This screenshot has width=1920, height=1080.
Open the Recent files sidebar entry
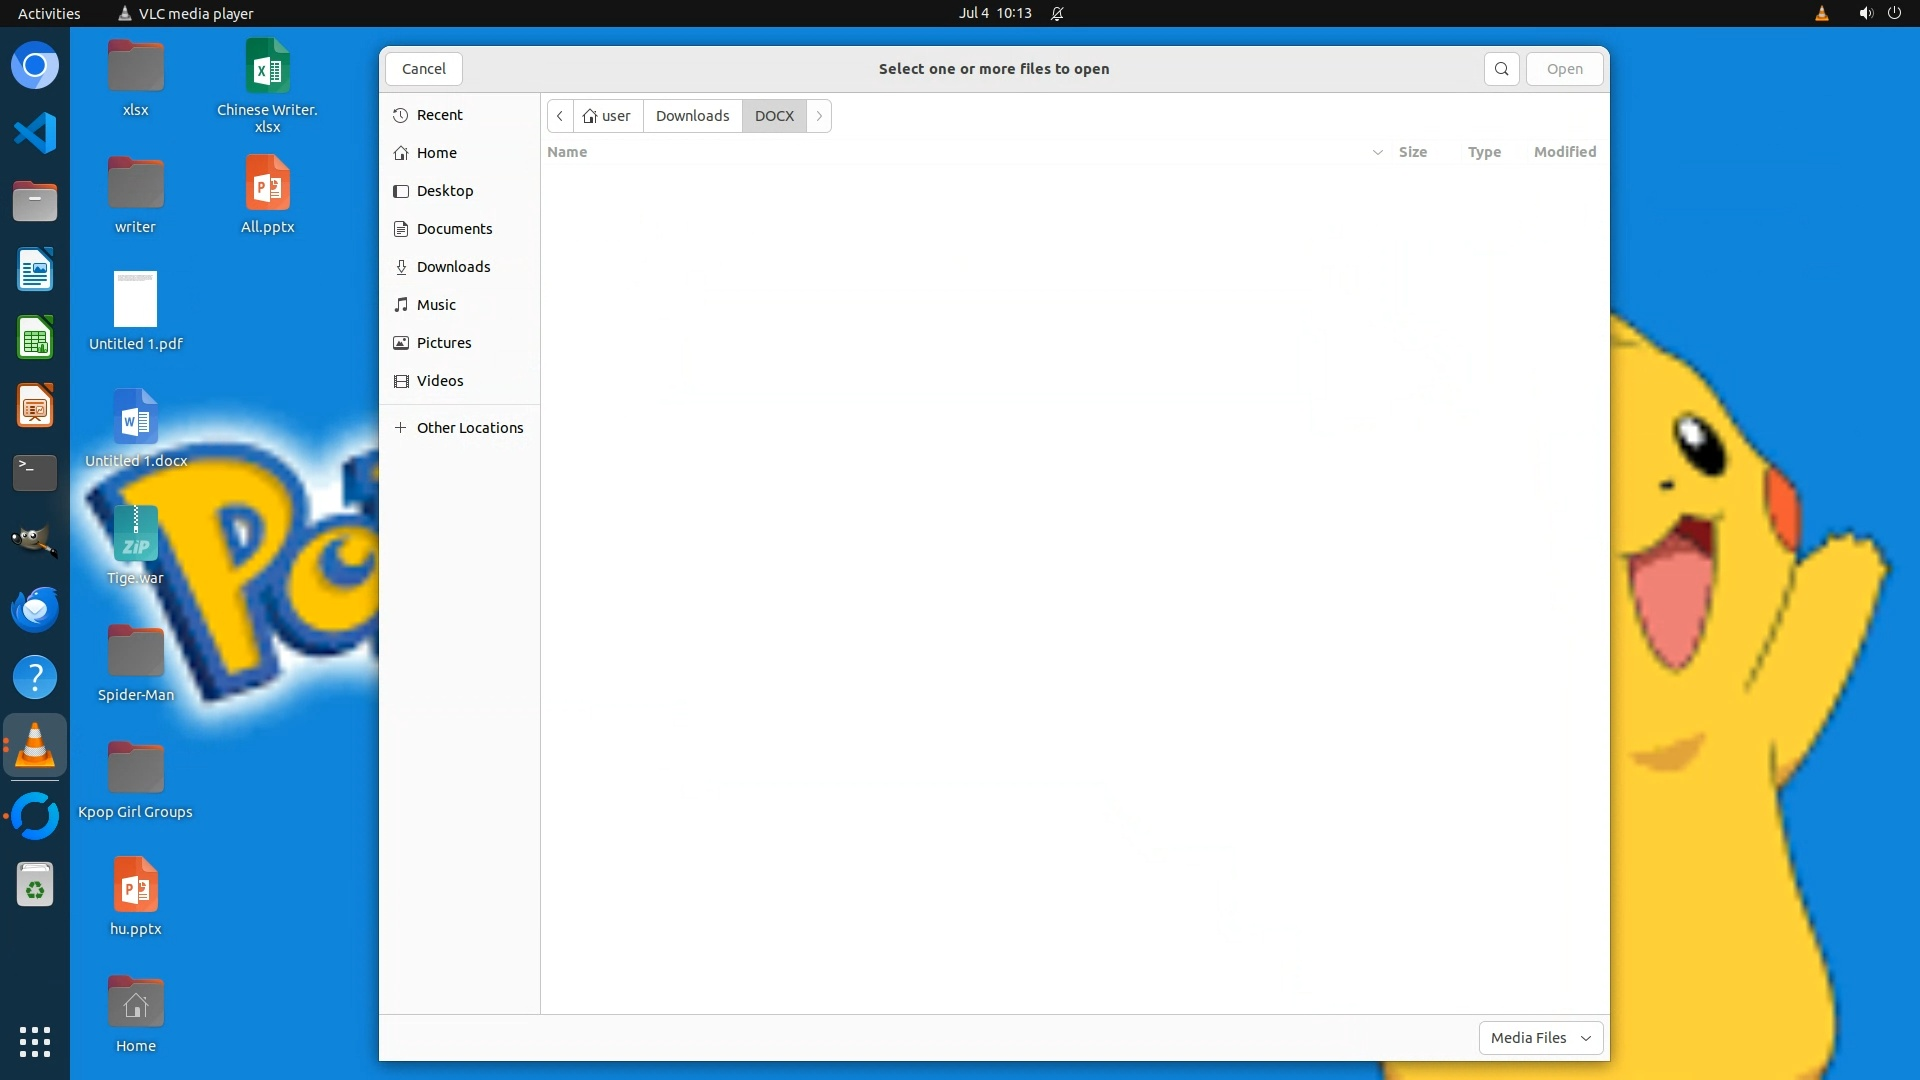(440, 115)
